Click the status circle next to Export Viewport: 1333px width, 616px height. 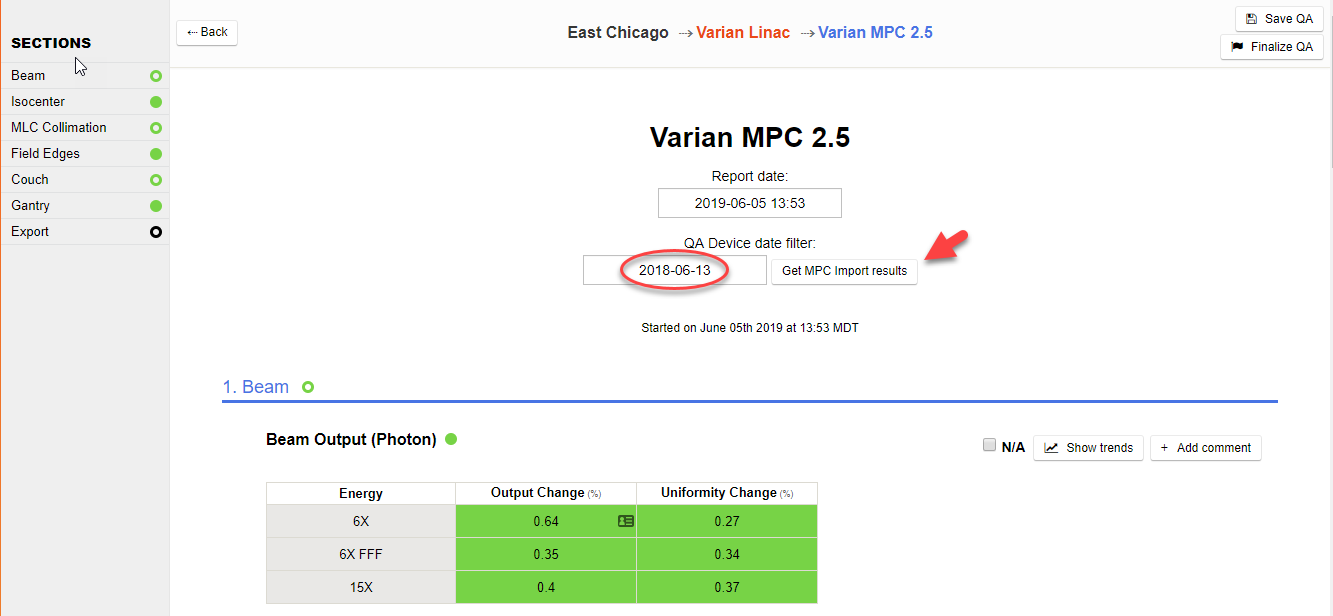click(x=156, y=232)
